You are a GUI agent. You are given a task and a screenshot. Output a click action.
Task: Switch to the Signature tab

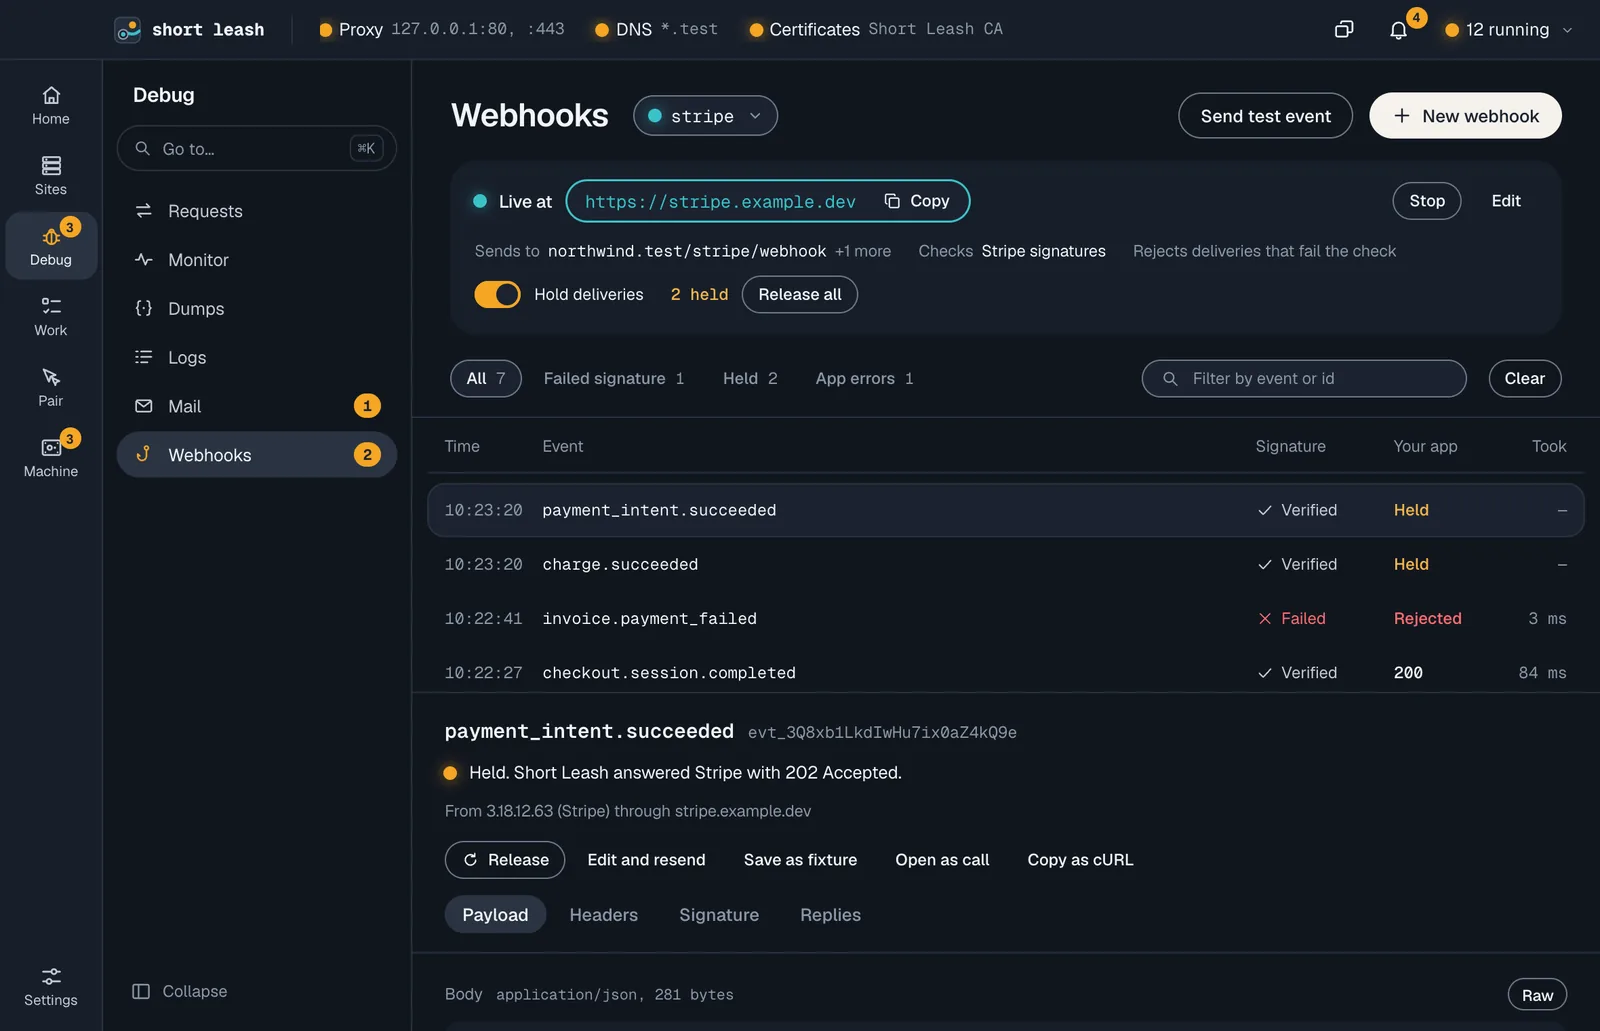point(719,915)
